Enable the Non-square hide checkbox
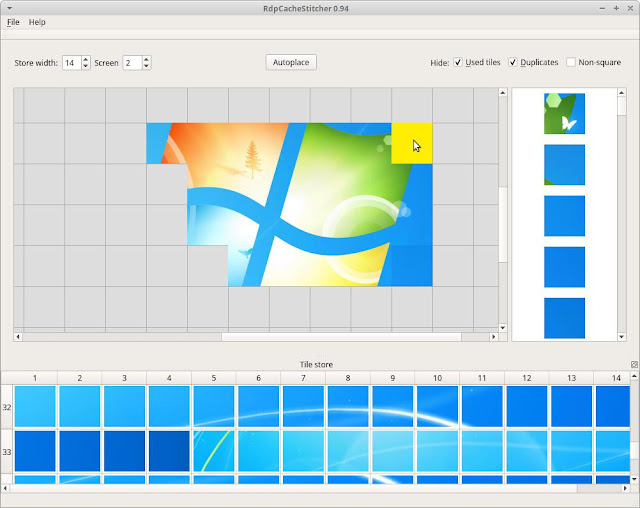This screenshot has height=508, width=640. [571, 62]
